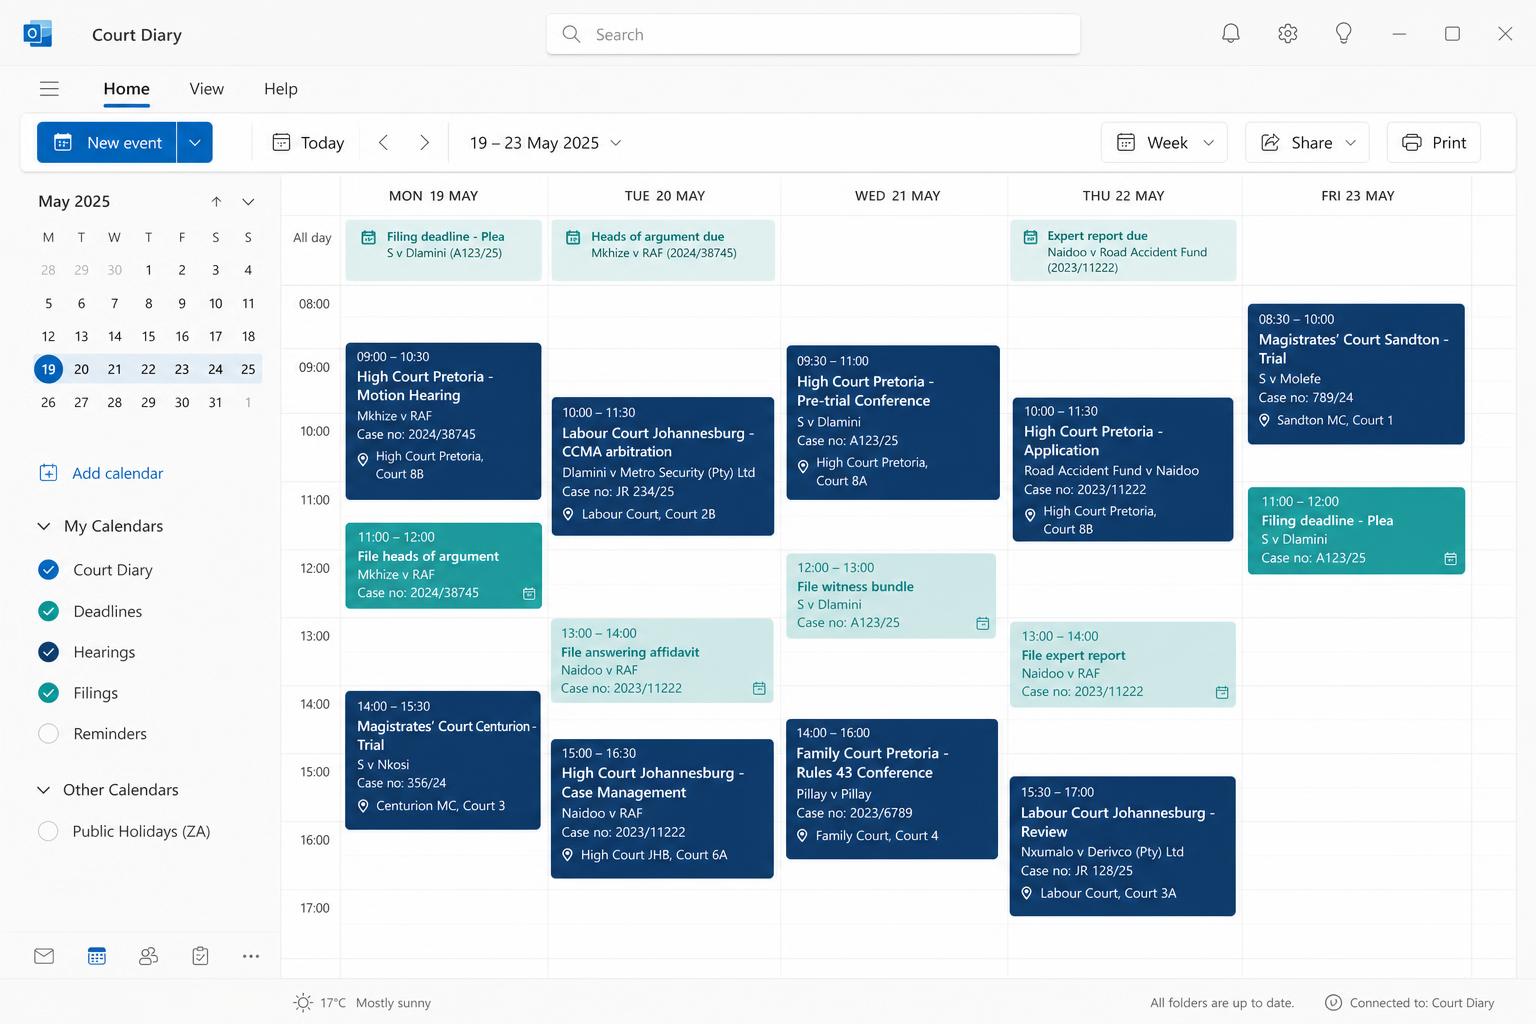Open the To Do tasks icon
Screen dimensions: 1536x1024
[200, 956]
